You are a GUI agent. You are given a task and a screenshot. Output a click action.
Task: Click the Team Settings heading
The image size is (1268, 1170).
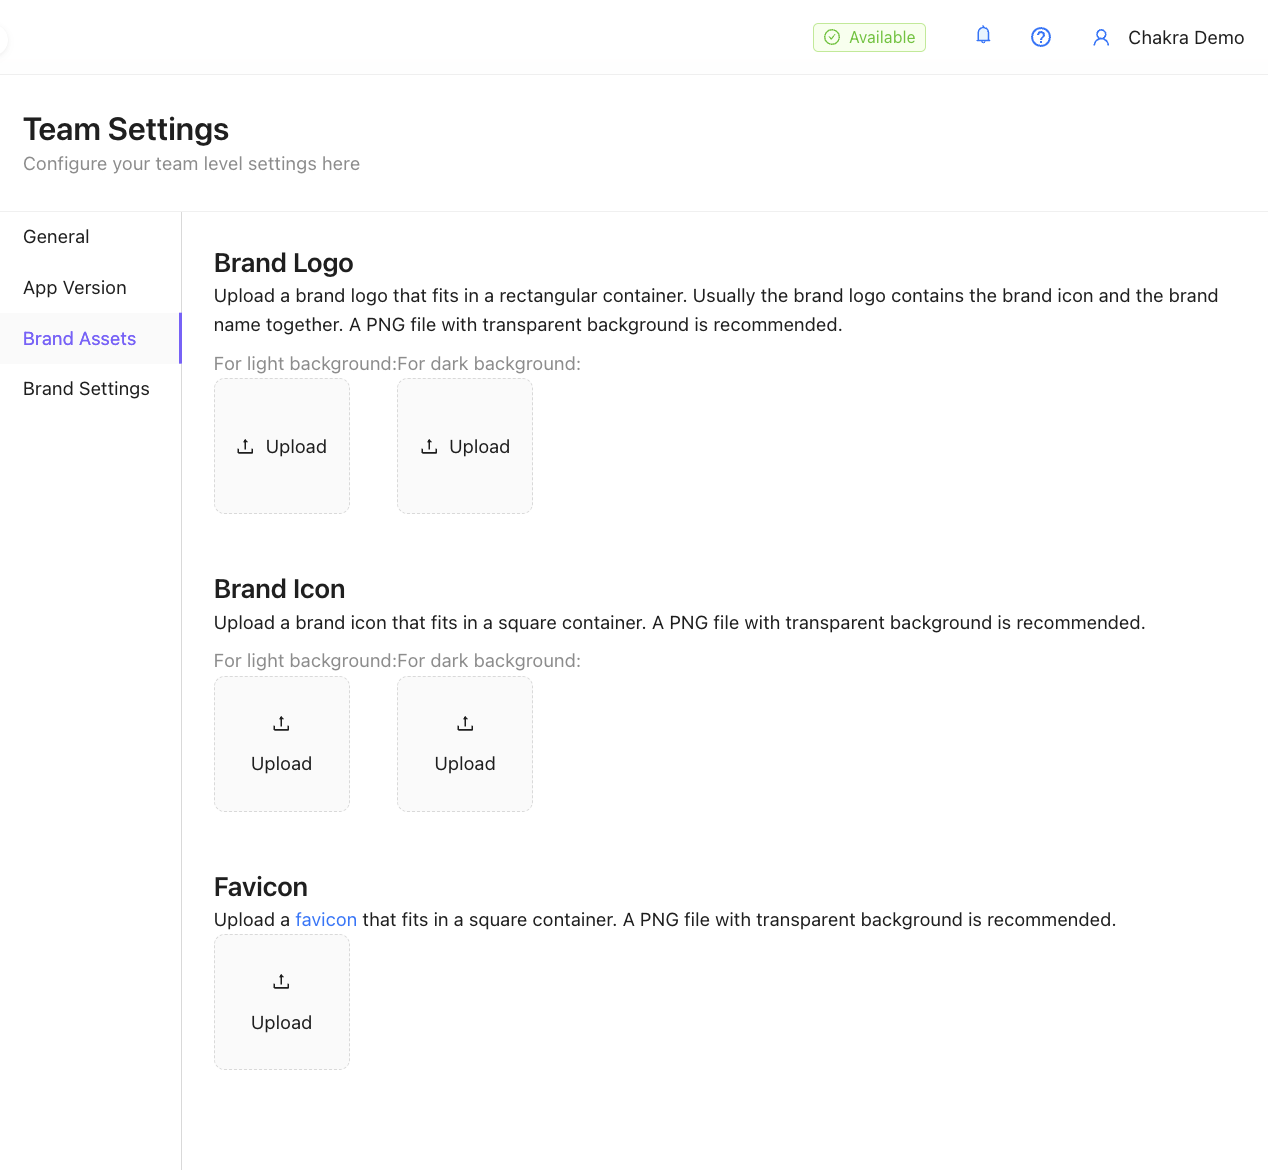[x=126, y=129]
